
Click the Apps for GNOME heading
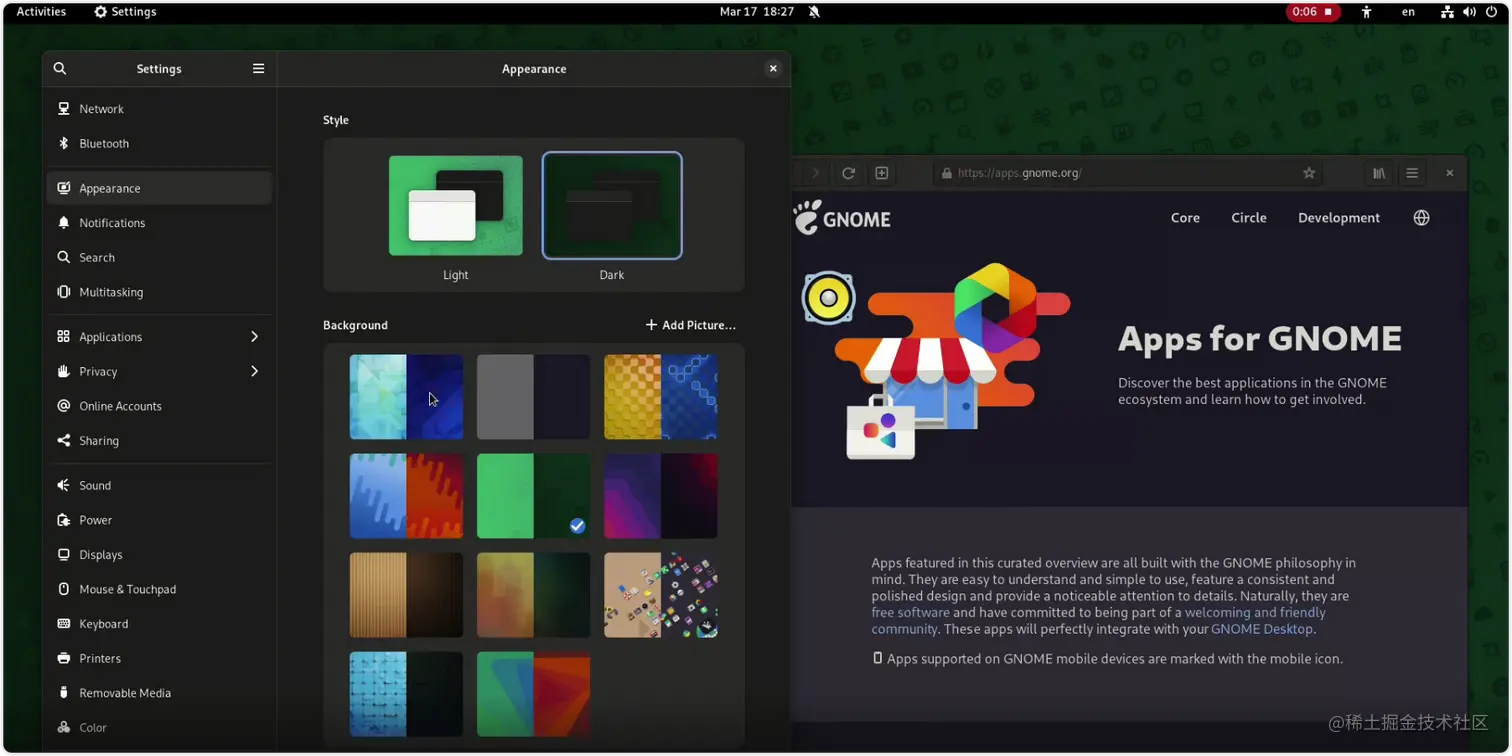1260,339
